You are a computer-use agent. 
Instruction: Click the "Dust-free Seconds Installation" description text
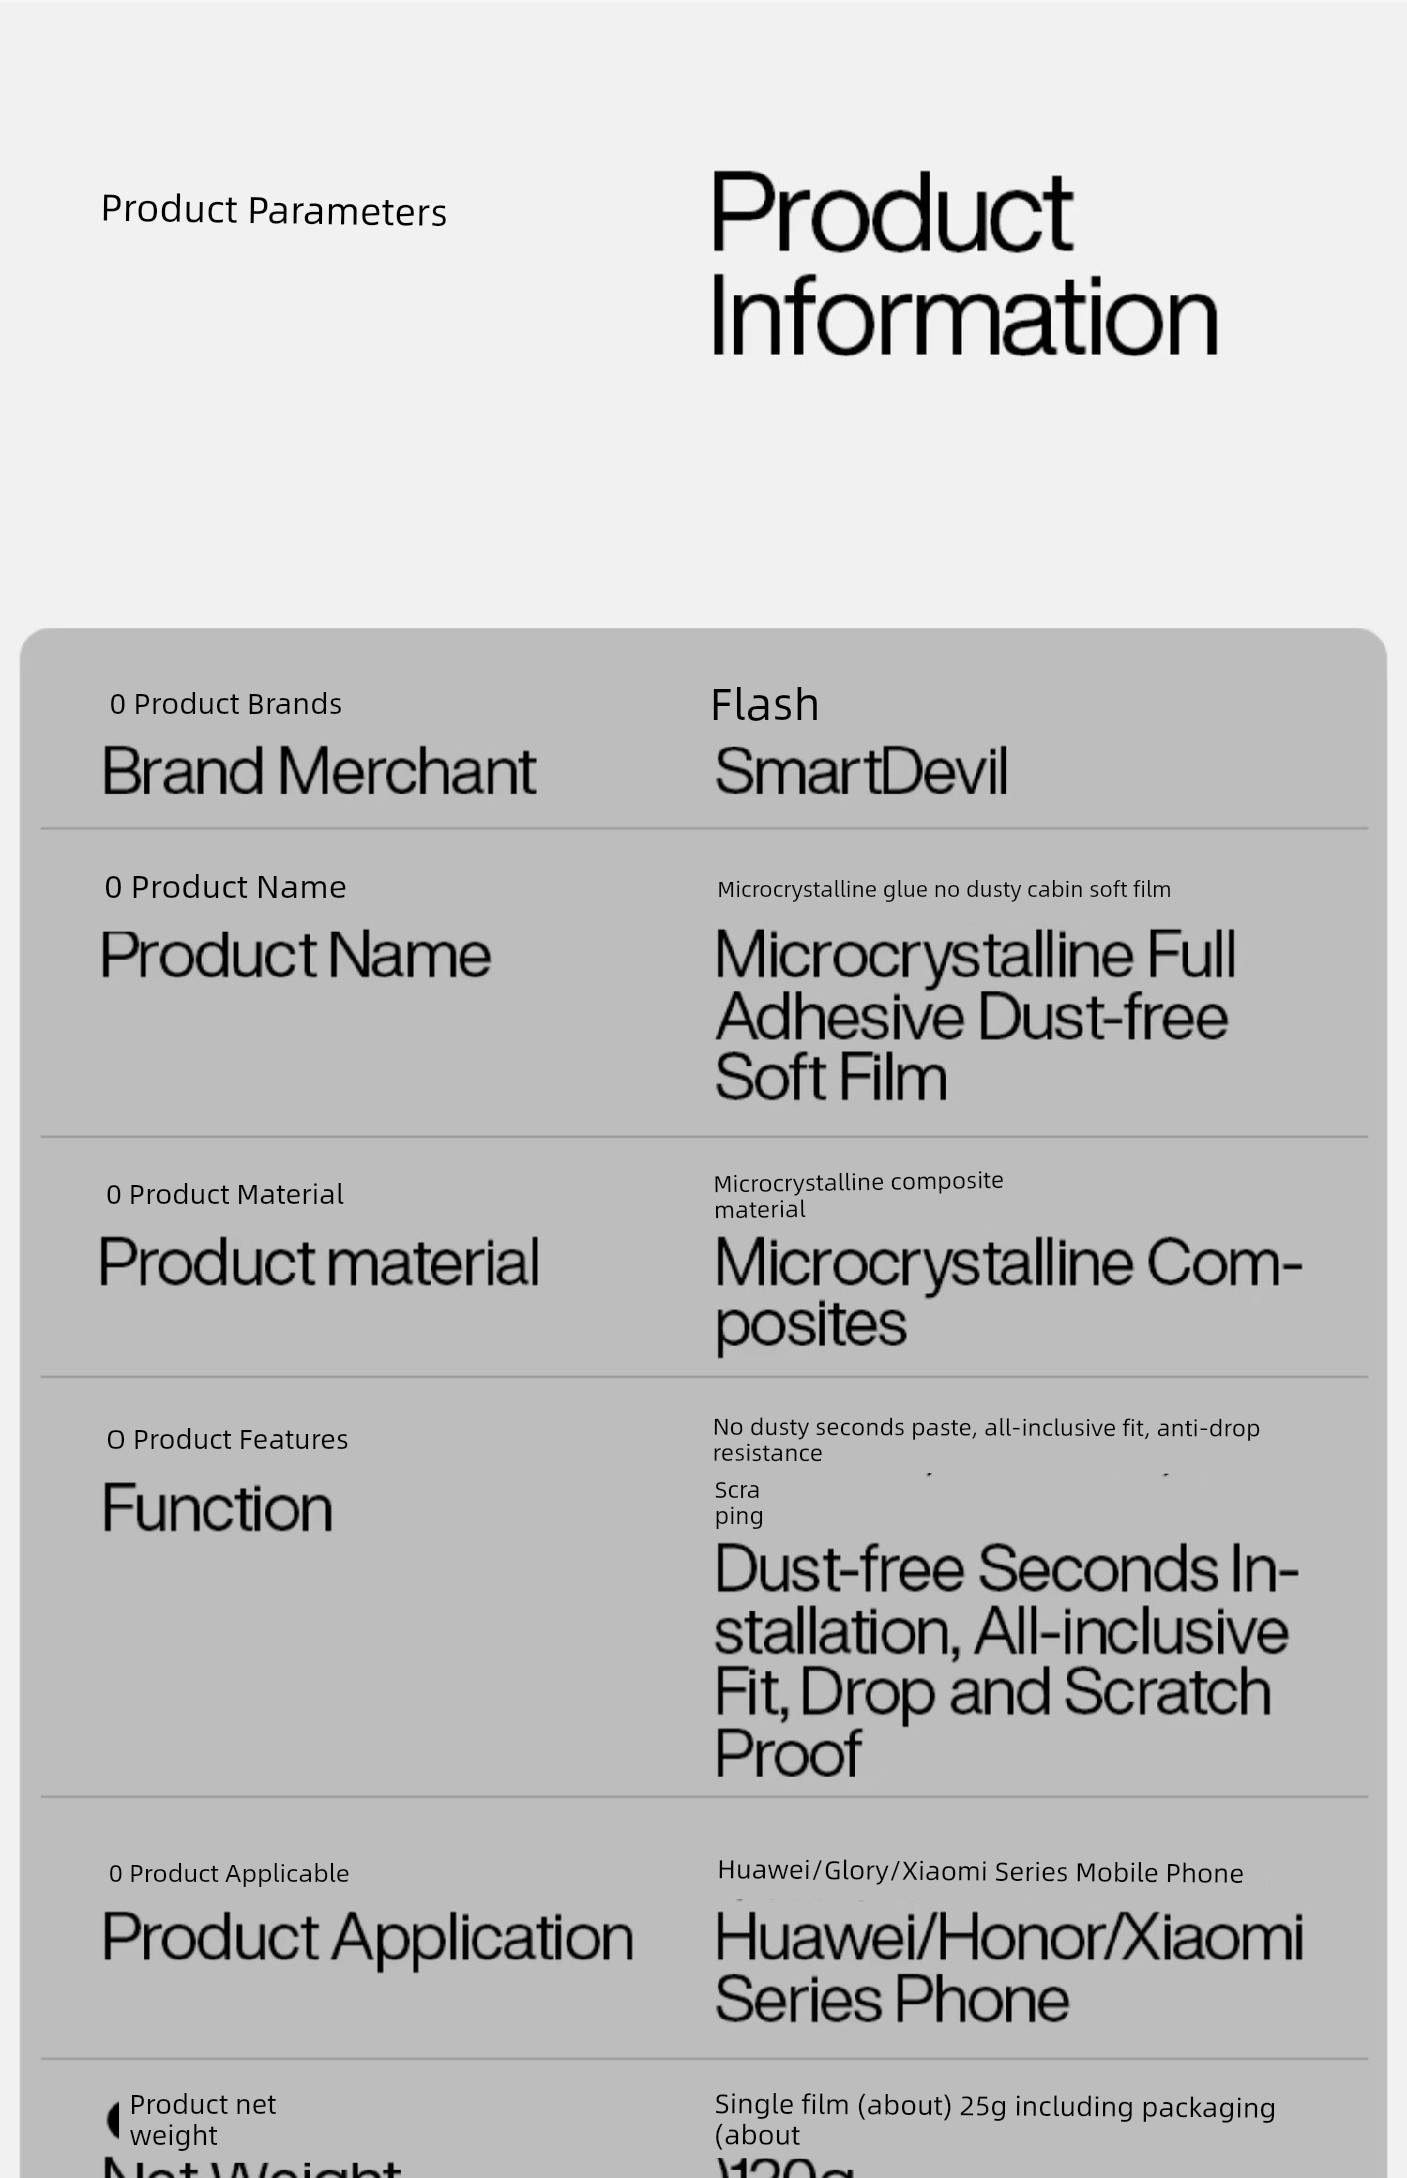(1005, 1659)
